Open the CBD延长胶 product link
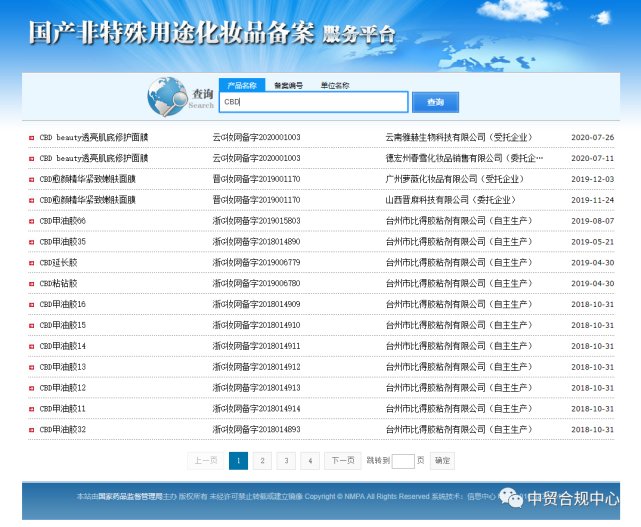The image size is (641, 527). click(x=58, y=262)
